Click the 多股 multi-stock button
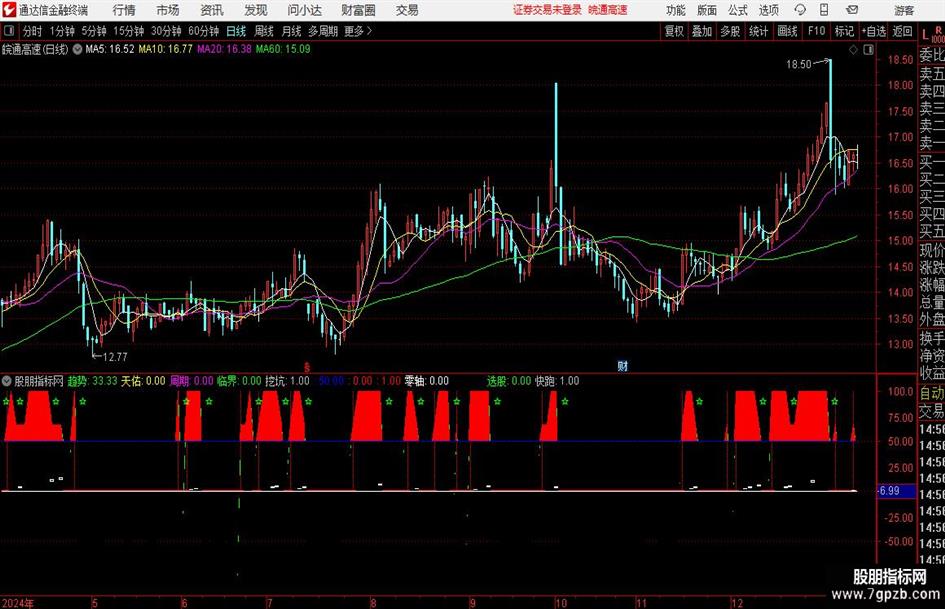Viewport: 945px width, 609px height. 730,31
